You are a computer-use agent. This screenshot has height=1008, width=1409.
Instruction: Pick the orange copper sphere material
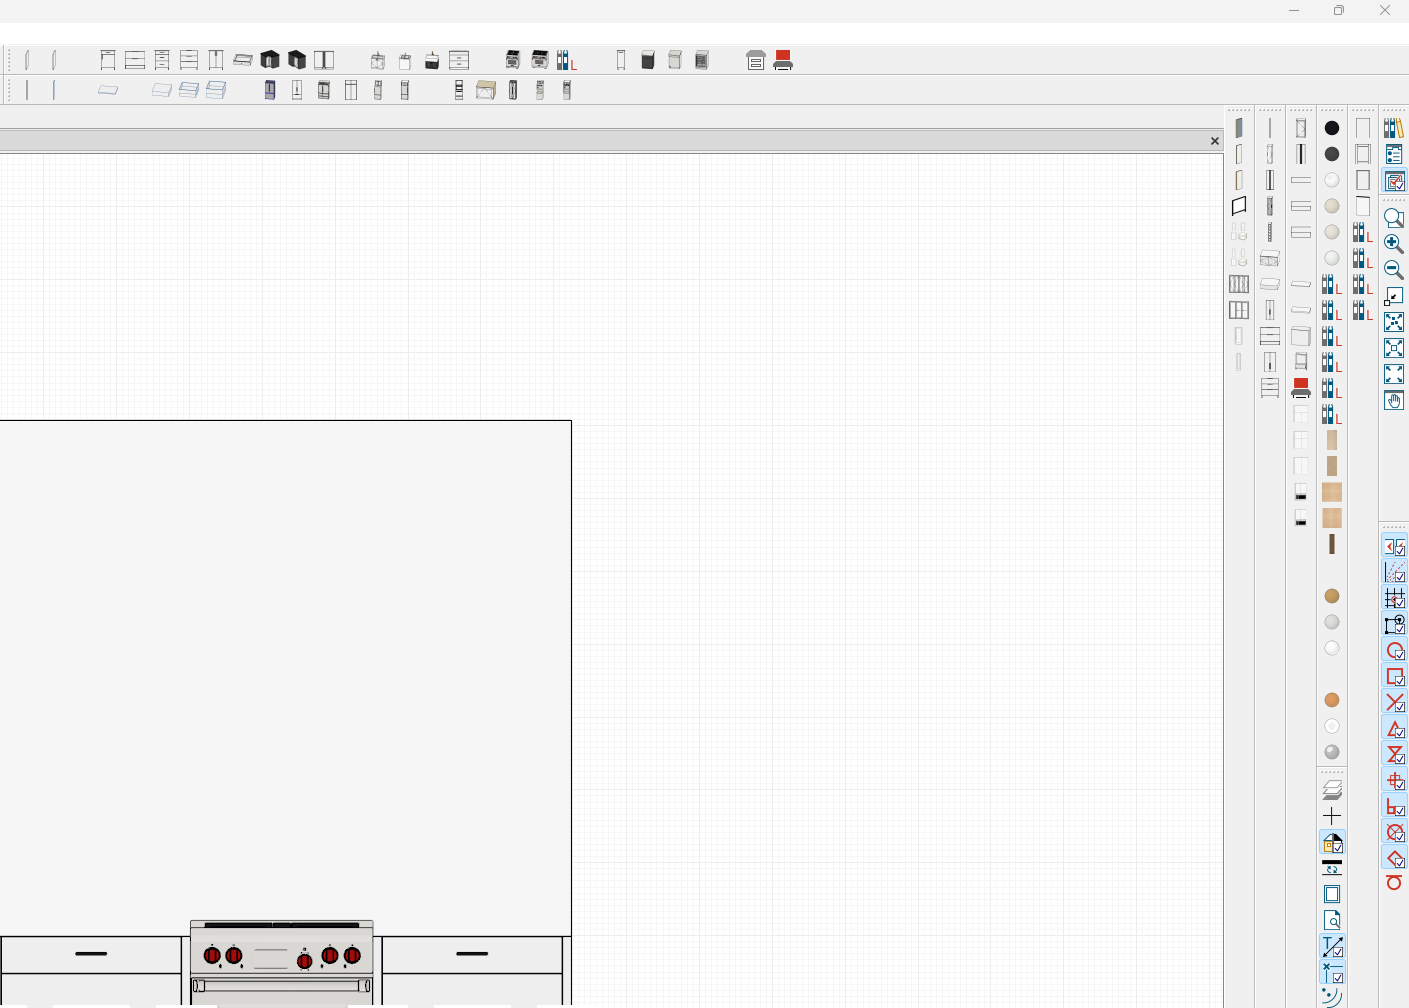pyautogui.click(x=1332, y=700)
